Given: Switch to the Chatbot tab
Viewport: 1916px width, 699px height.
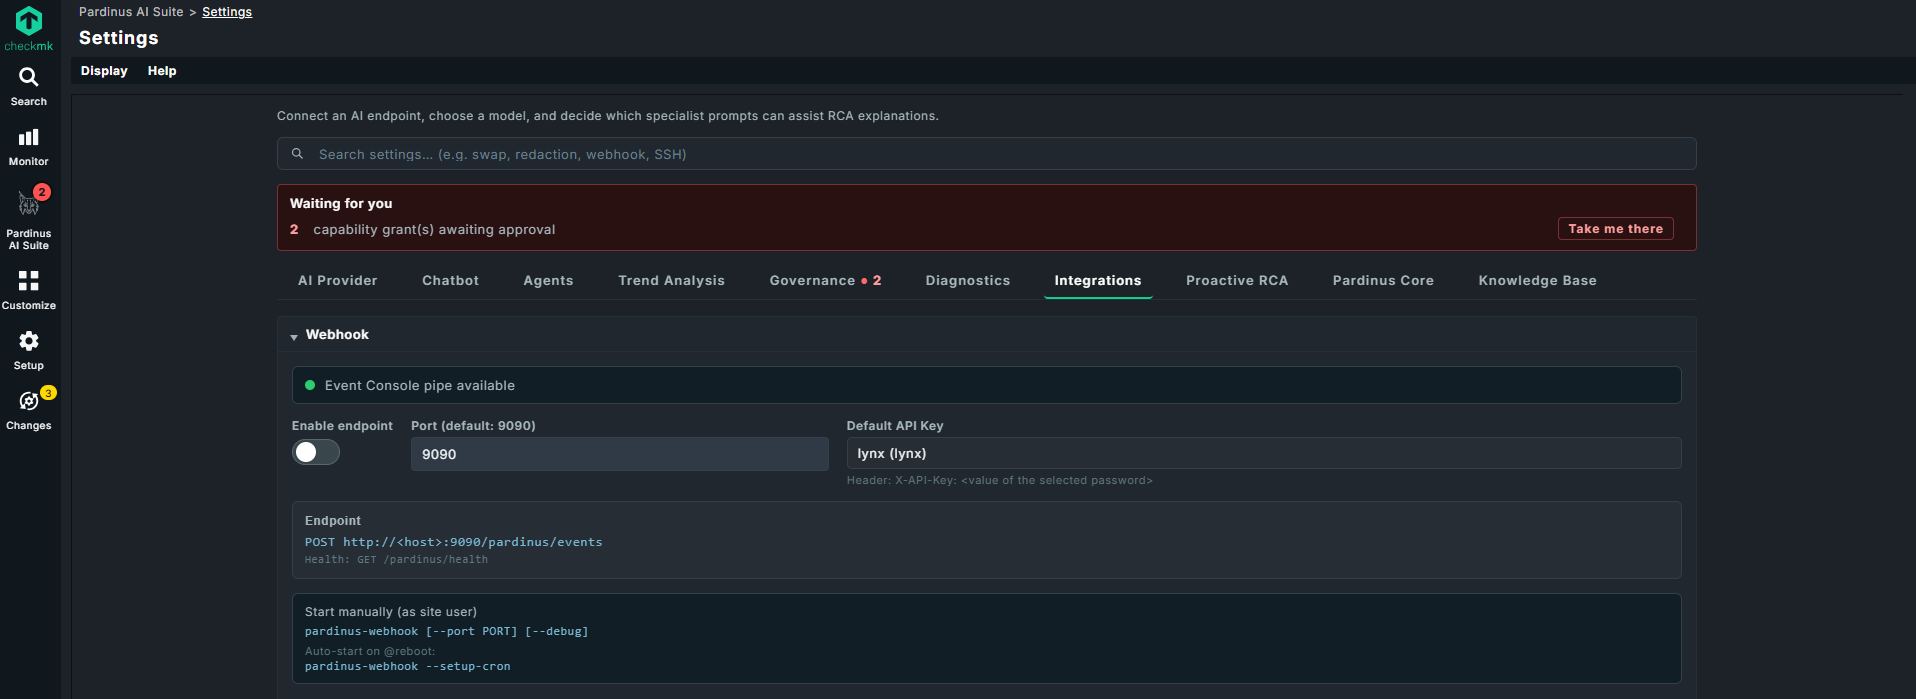Looking at the screenshot, I should (451, 281).
